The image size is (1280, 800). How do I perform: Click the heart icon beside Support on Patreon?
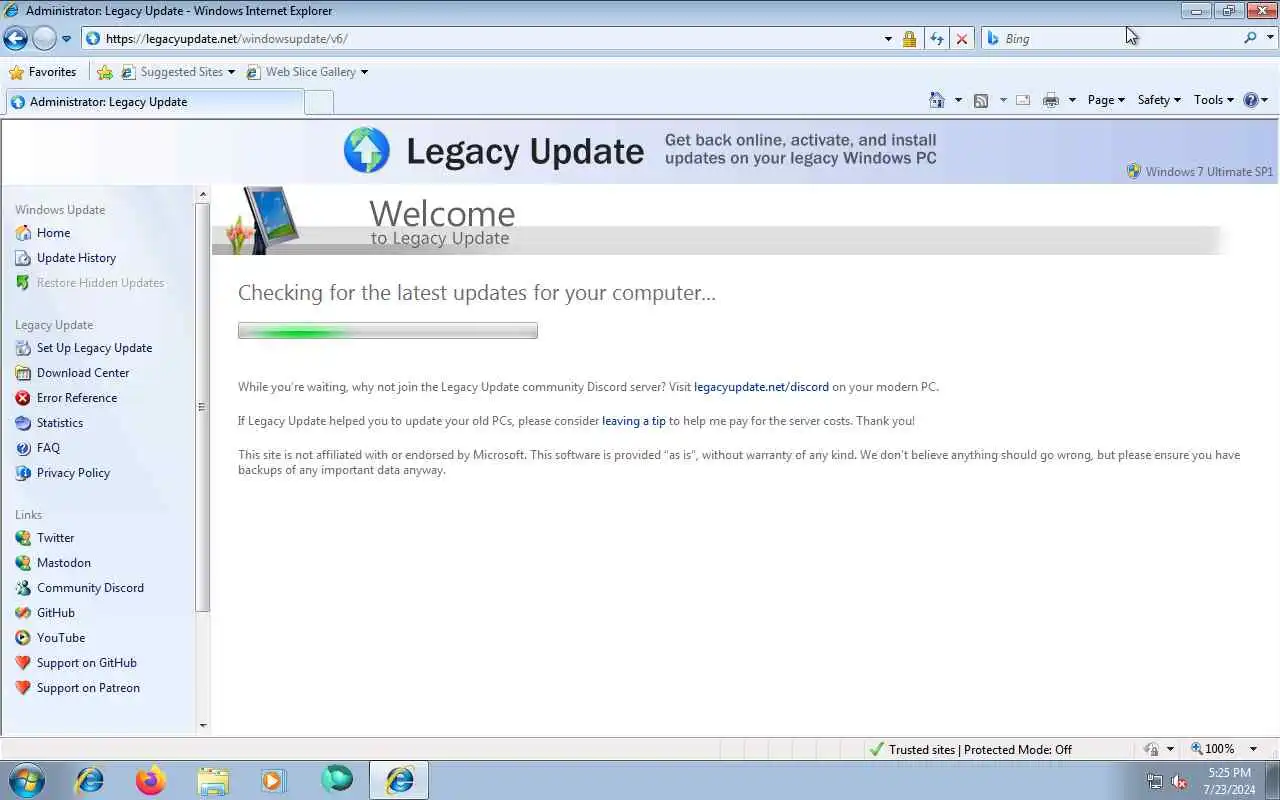(x=23, y=688)
